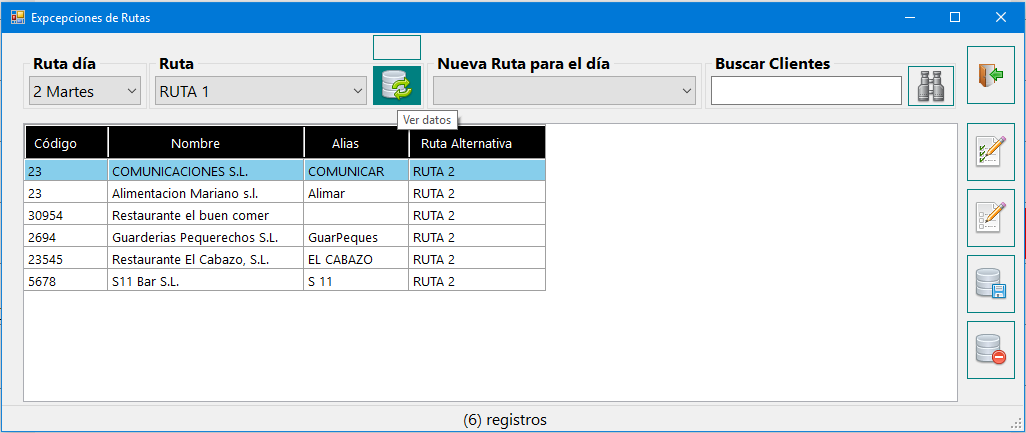The image size is (1026, 433).
Task: Select the S11 Bar S.L. row
Action: point(285,281)
